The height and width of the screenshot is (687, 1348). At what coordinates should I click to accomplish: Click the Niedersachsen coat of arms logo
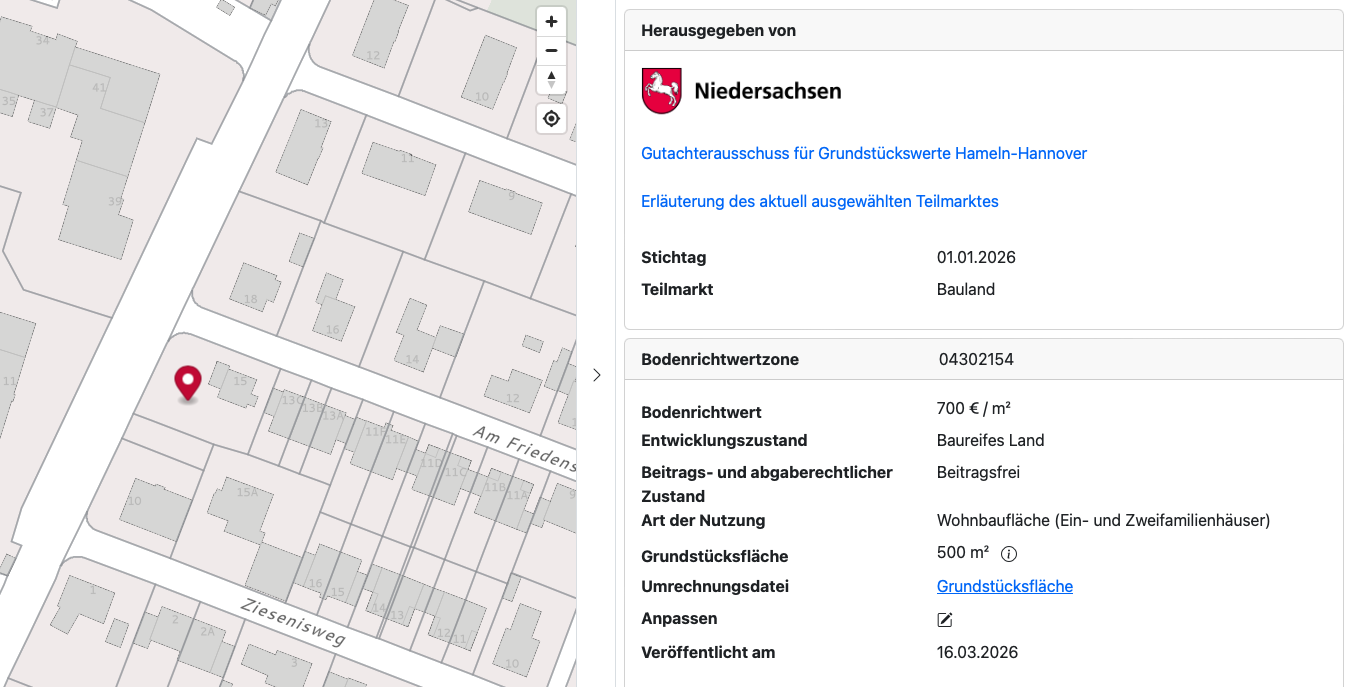point(661,91)
